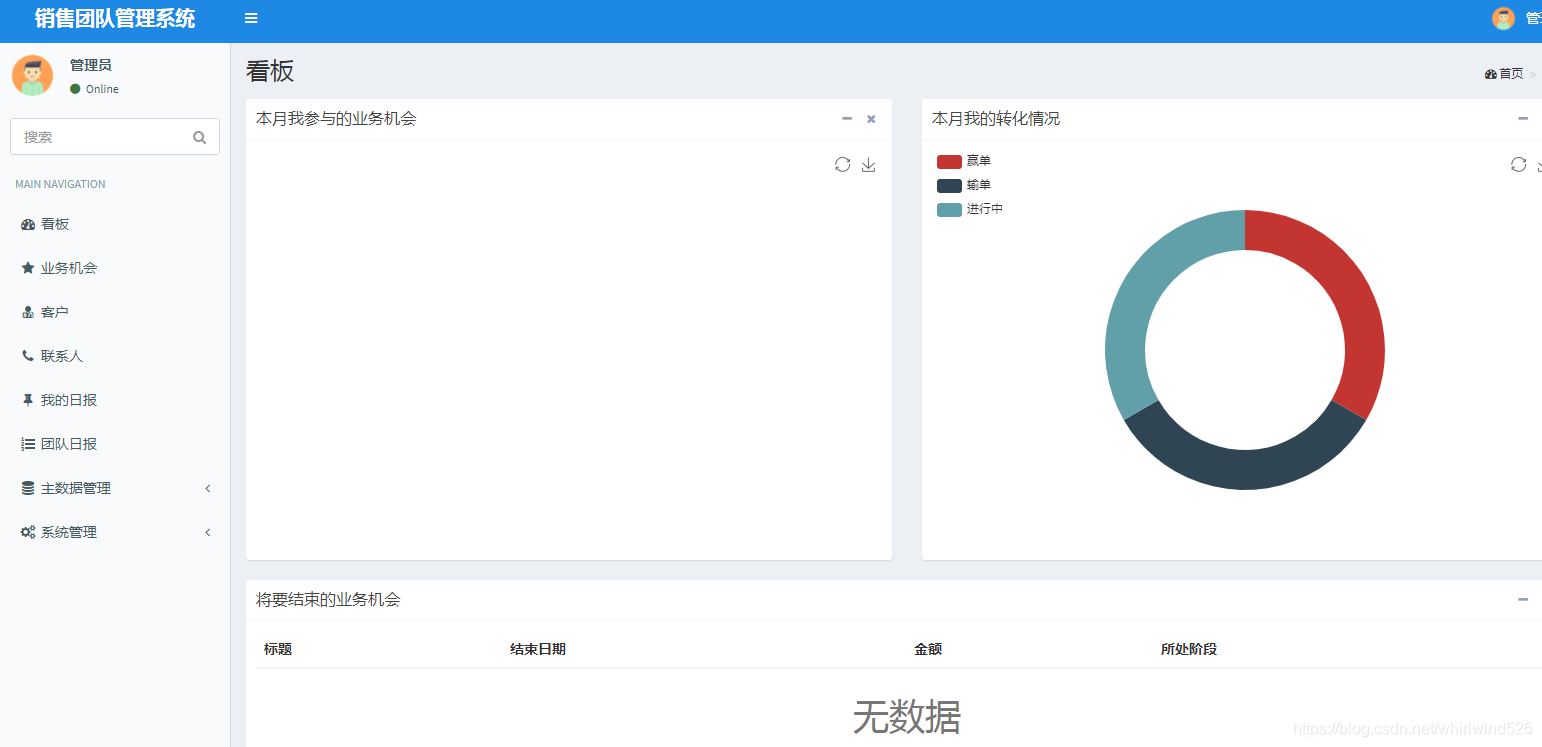Refresh the 本月我的转化情况 chart
Image resolution: width=1542 pixels, height=747 pixels.
click(x=1518, y=165)
